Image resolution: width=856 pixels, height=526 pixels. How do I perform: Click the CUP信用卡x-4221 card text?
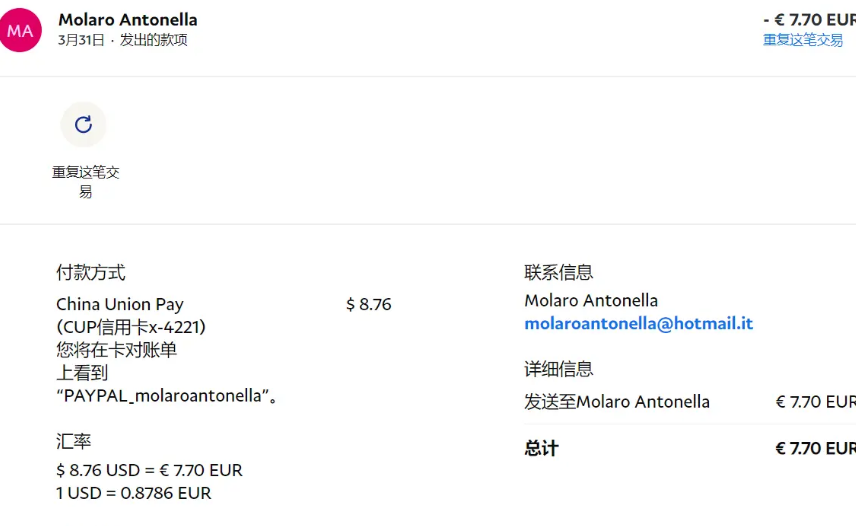coord(131,327)
